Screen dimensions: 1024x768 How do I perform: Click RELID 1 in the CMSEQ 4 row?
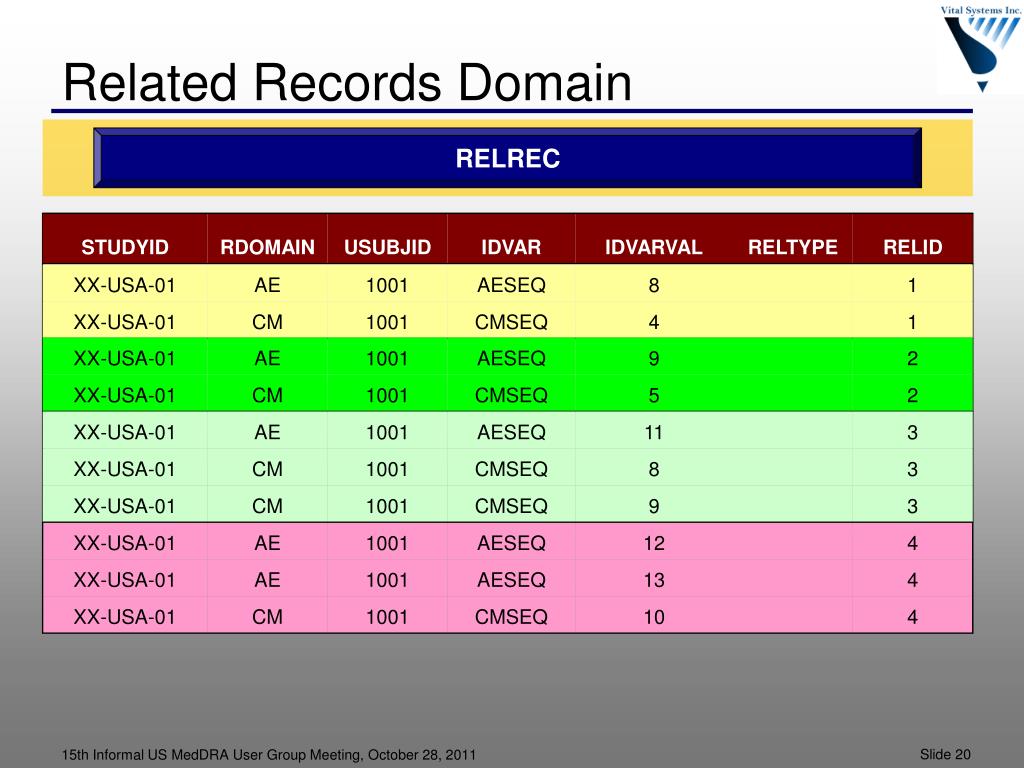pyautogui.click(x=912, y=322)
